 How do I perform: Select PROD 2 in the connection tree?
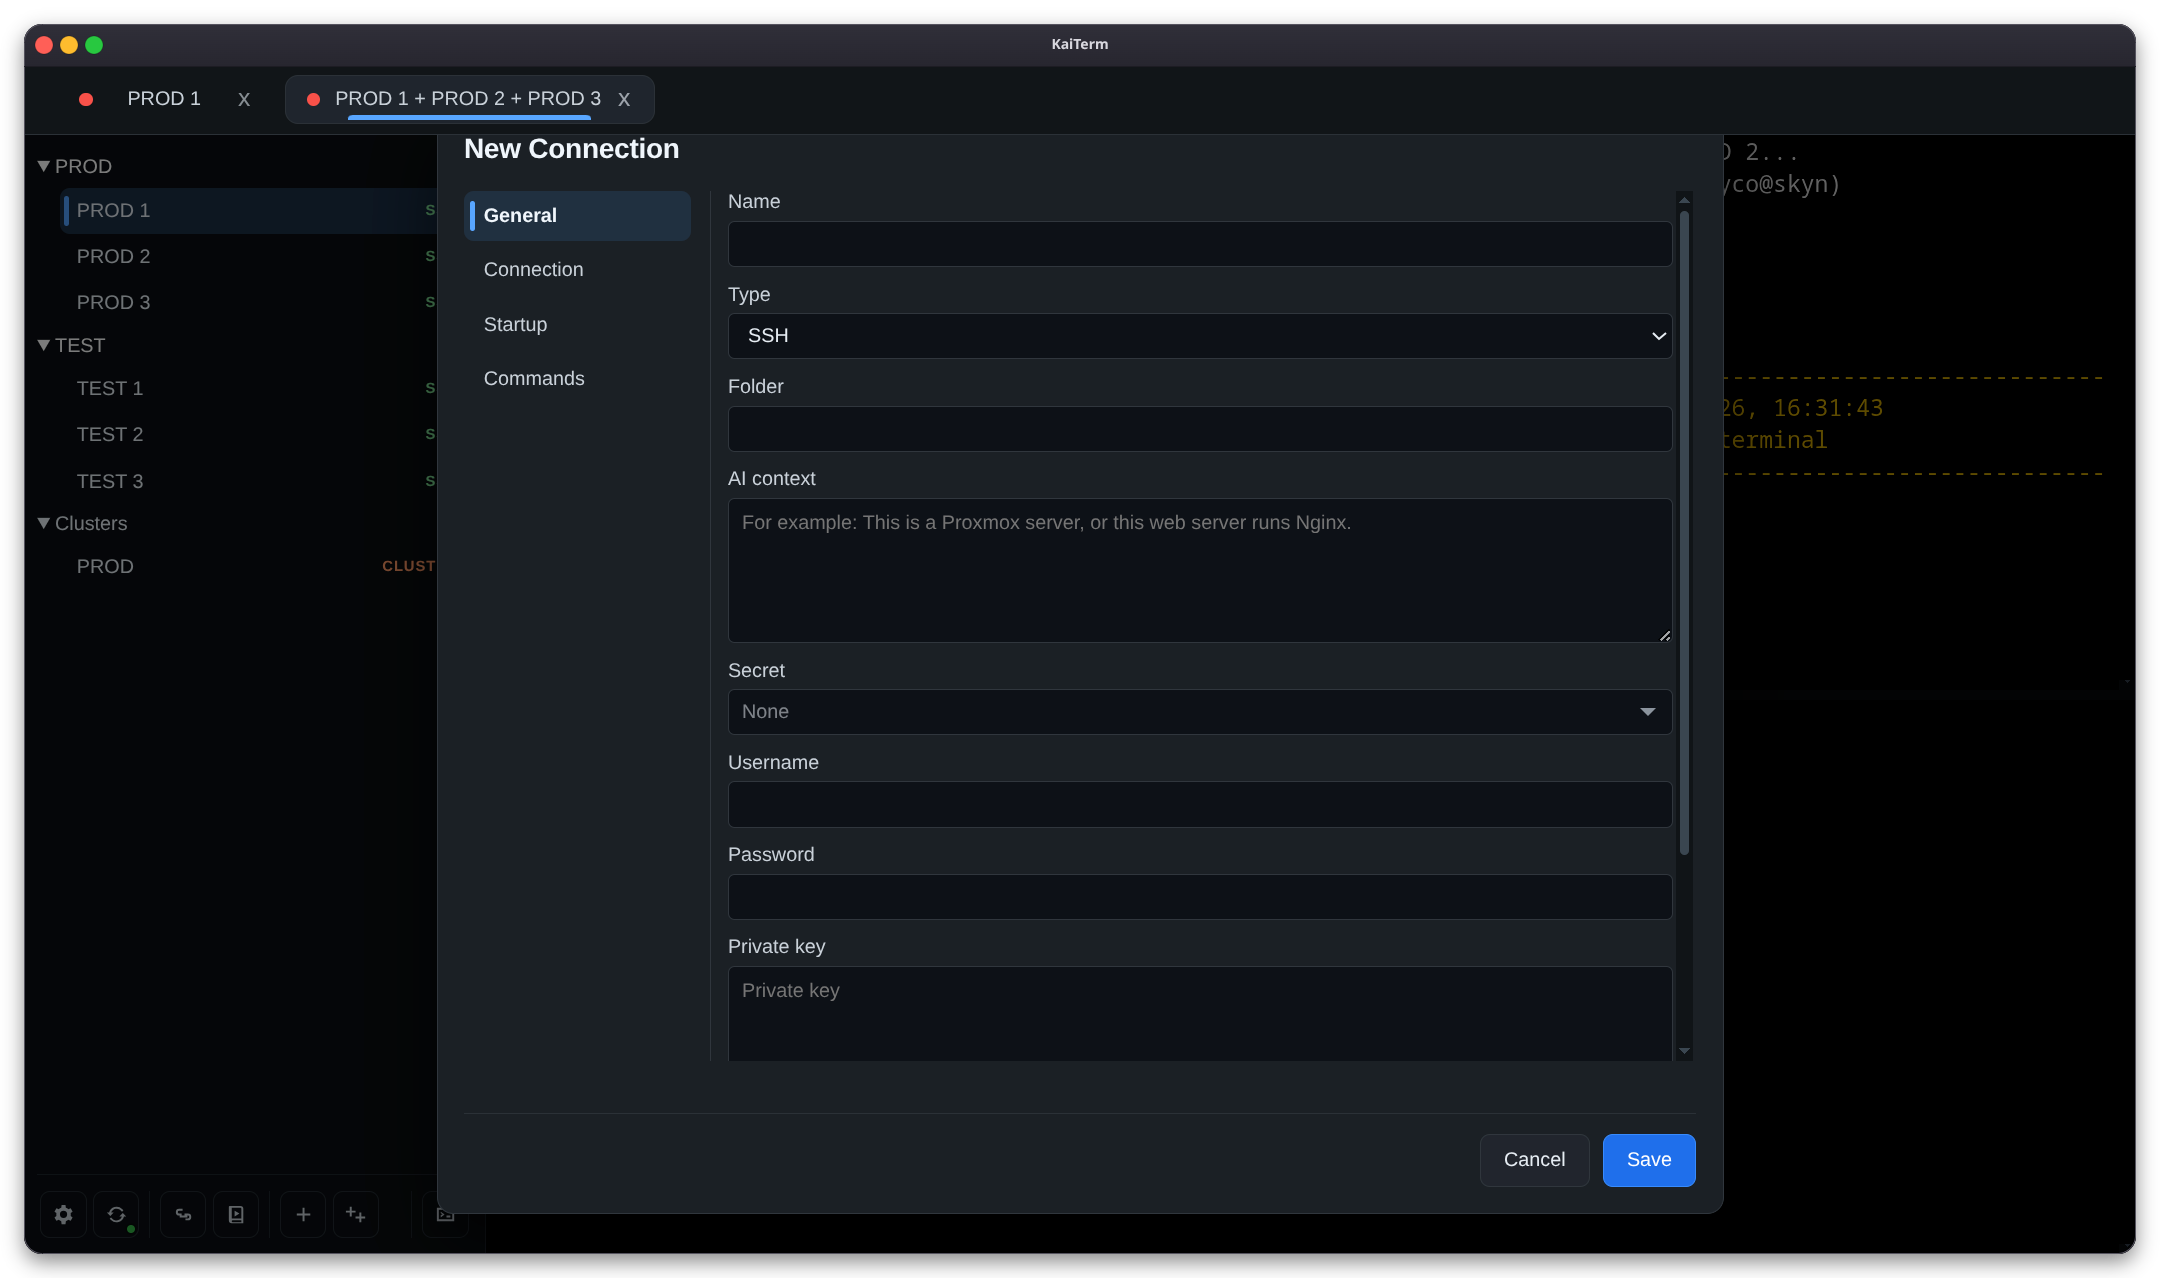point(248,257)
